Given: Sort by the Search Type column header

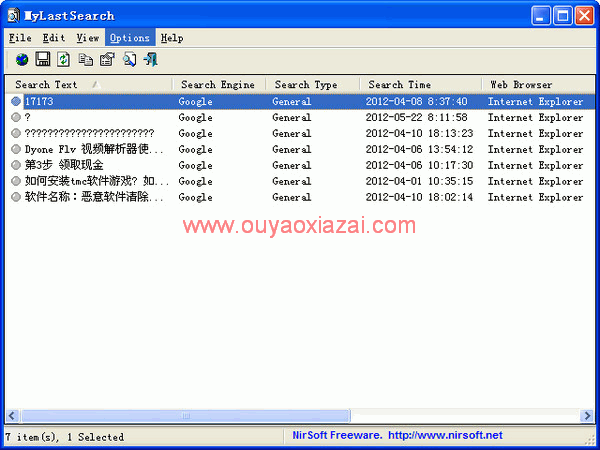Looking at the screenshot, I should tap(313, 85).
